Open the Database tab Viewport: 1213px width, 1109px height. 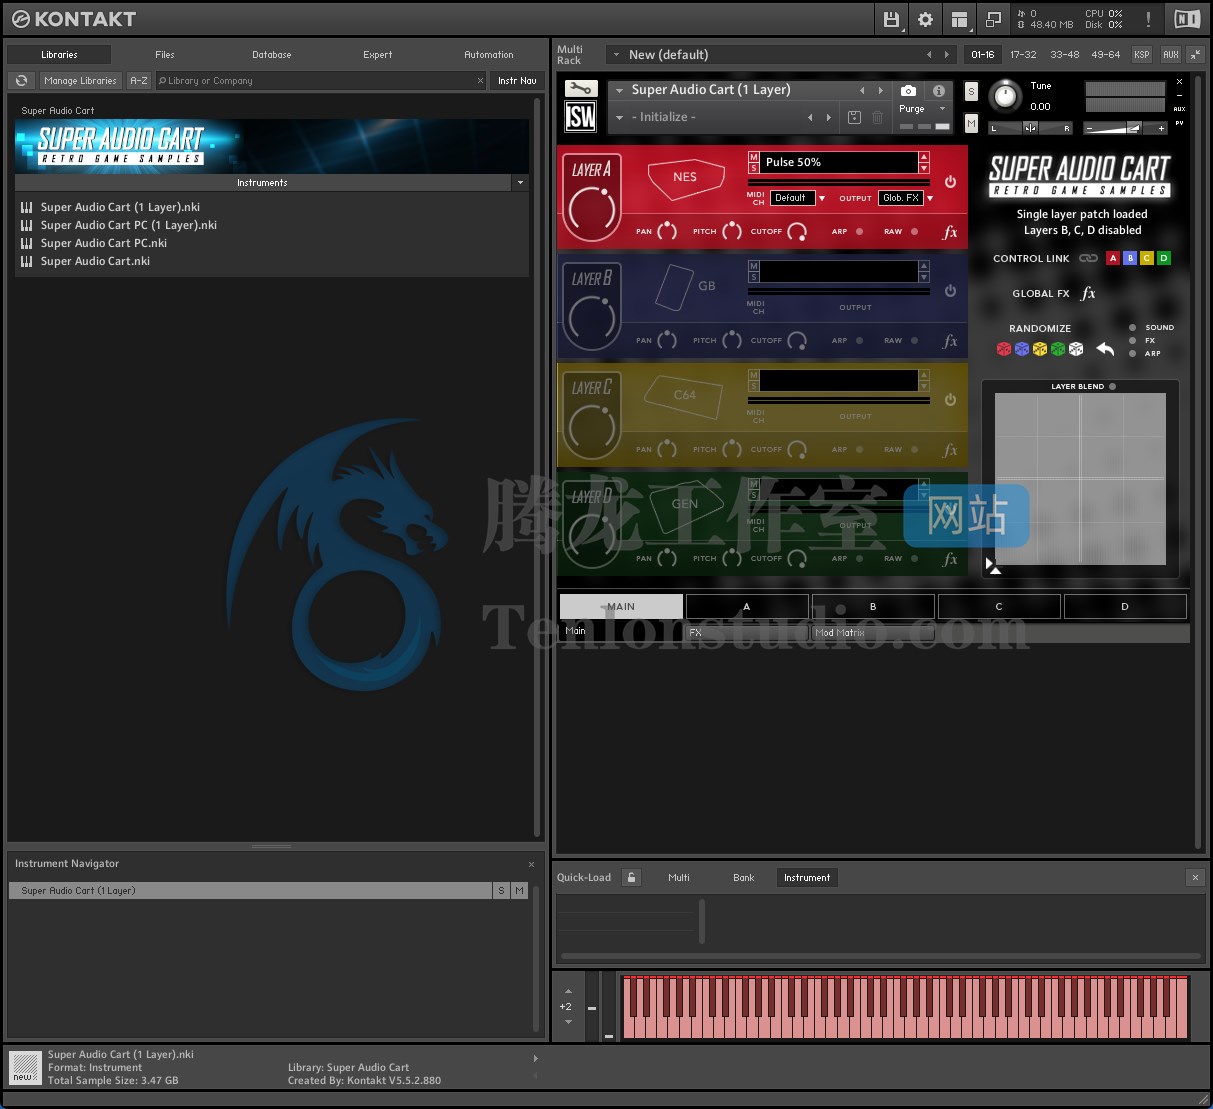coord(272,55)
